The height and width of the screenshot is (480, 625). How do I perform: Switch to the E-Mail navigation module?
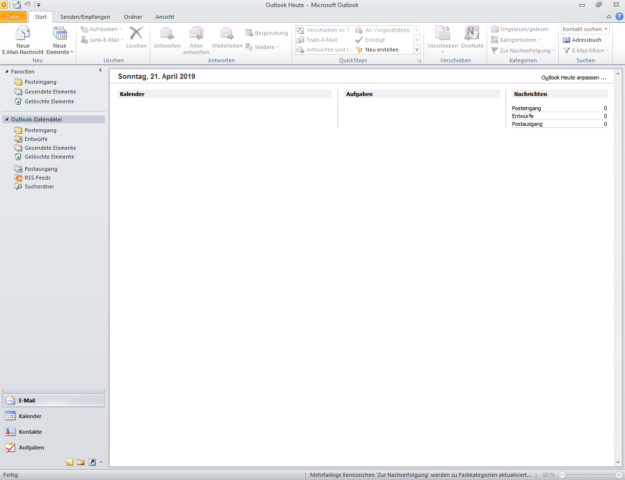53,400
